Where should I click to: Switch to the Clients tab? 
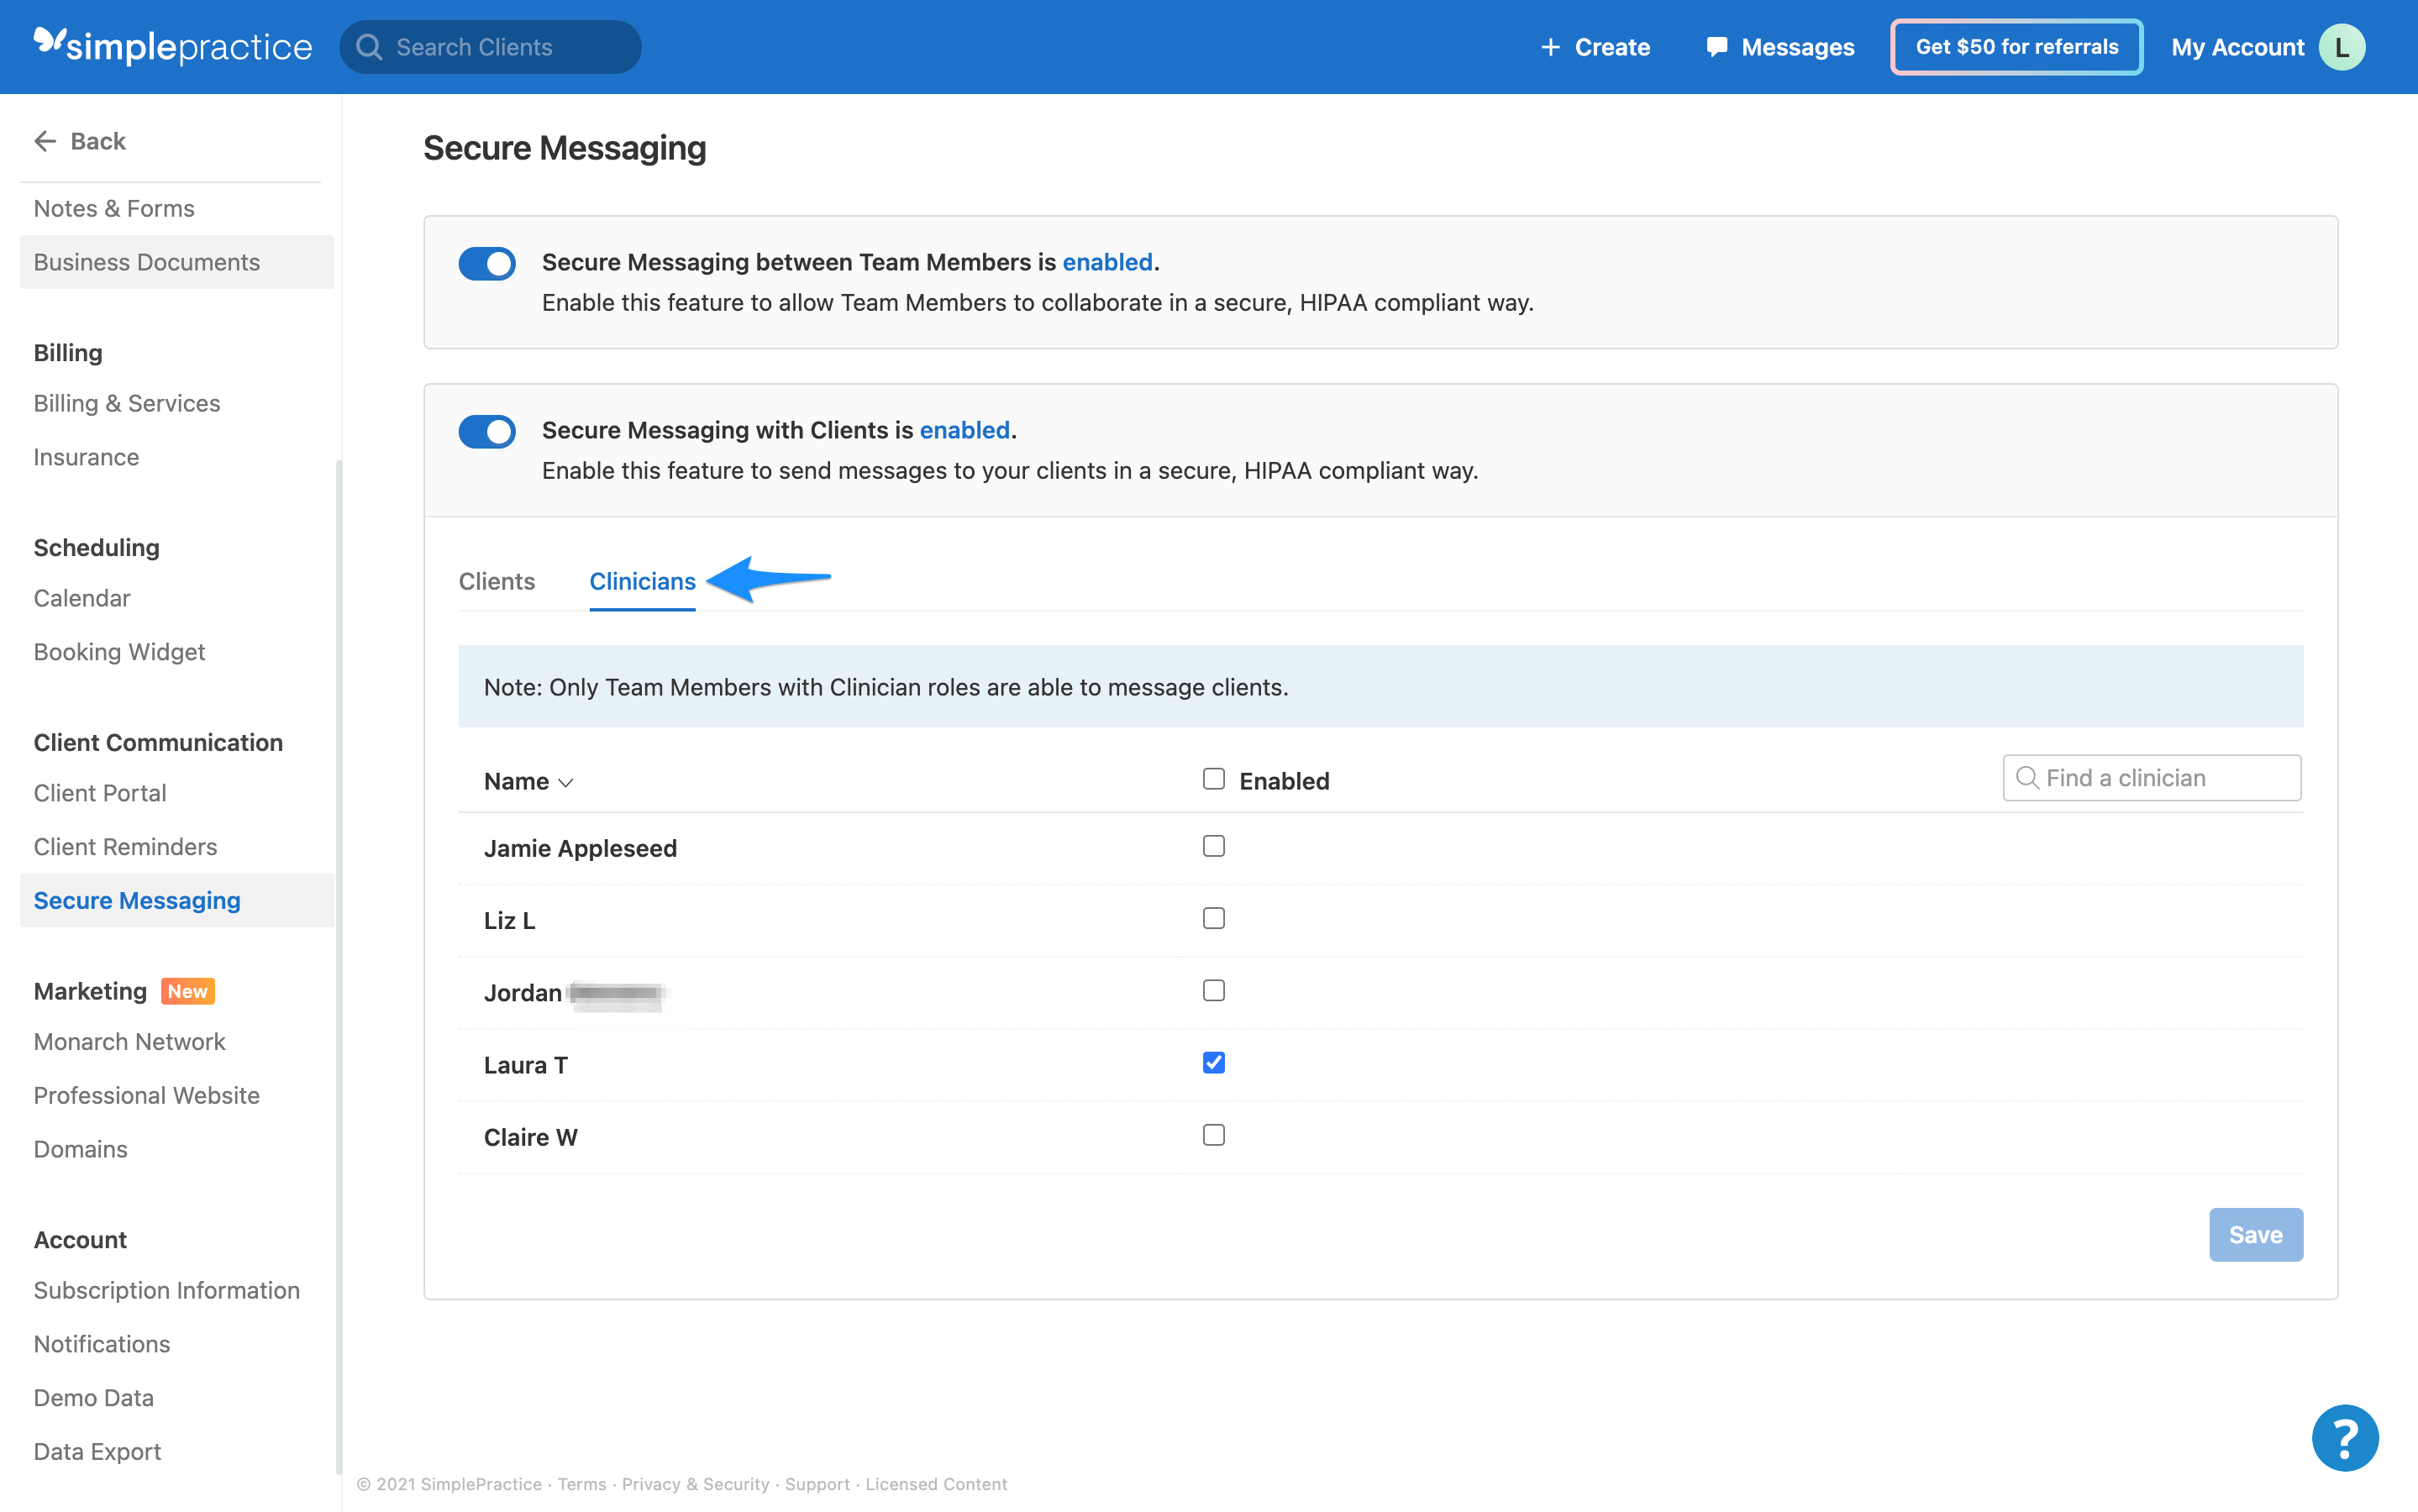(497, 581)
